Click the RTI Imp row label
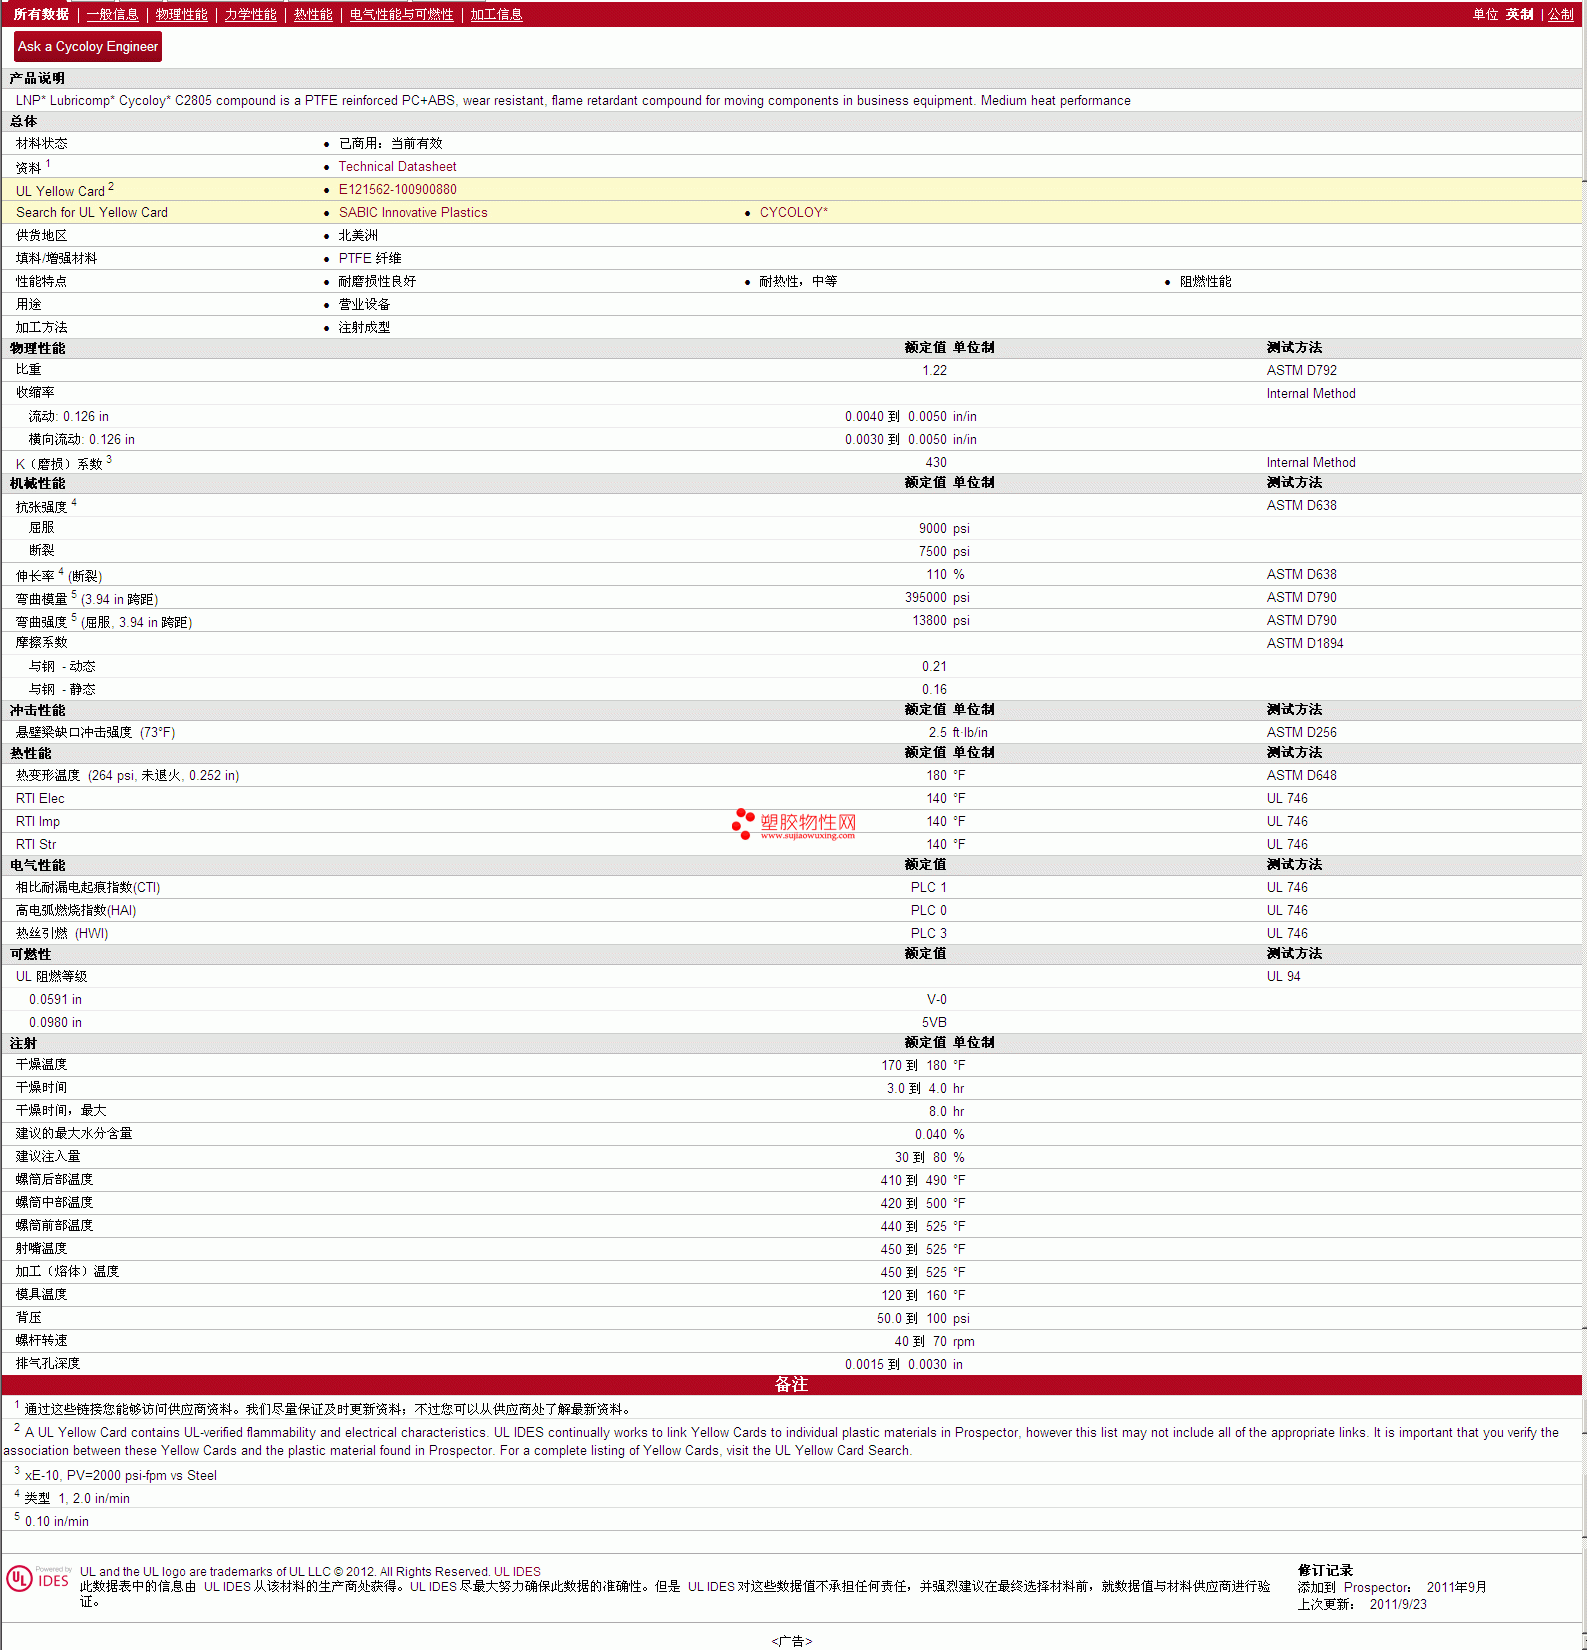The width and height of the screenshot is (1587, 1650). [38, 822]
